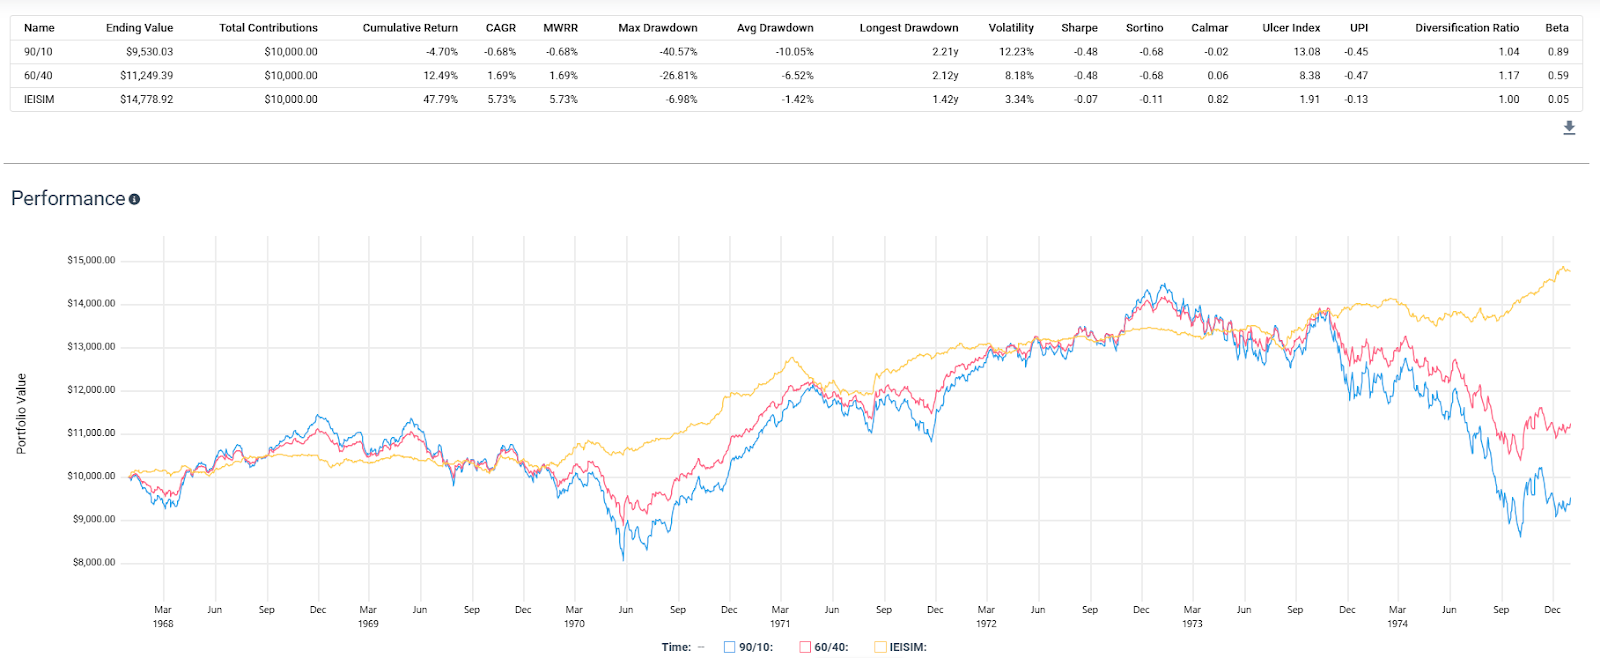
Task: Click the Portfolio Value axis label
Action: tap(21, 414)
